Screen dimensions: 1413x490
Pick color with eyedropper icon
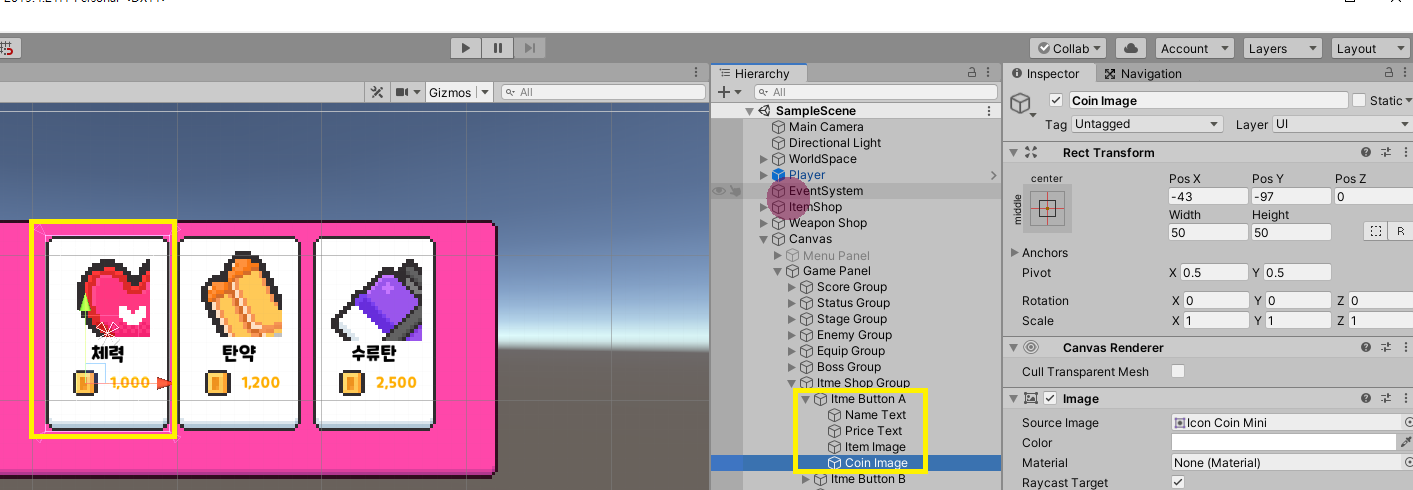click(x=1406, y=442)
